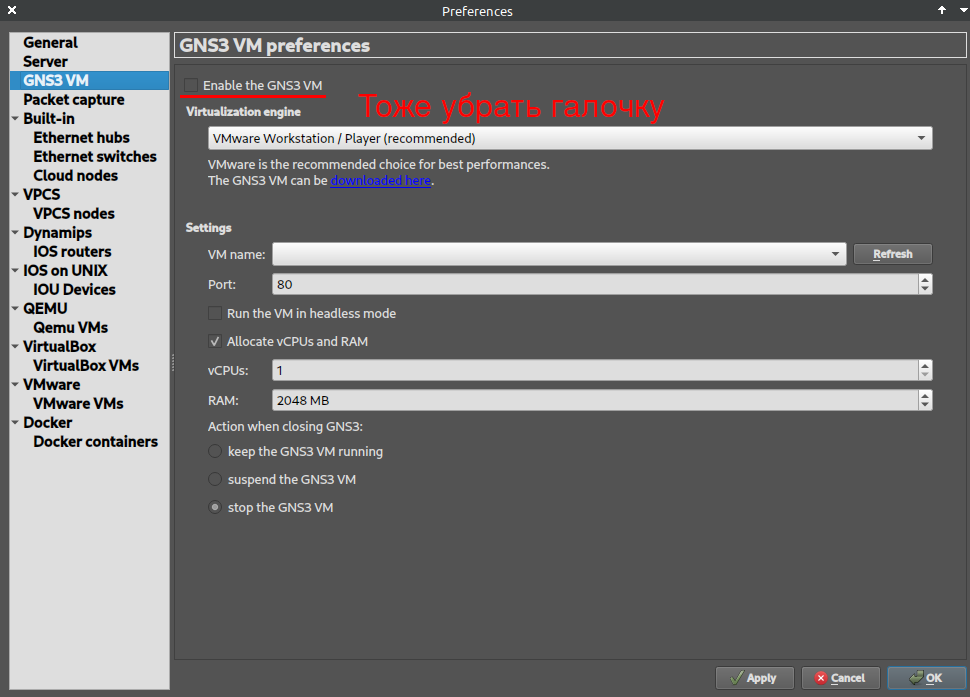Open Qemu VMs settings
This screenshot has width=970, height=697.
71,328
